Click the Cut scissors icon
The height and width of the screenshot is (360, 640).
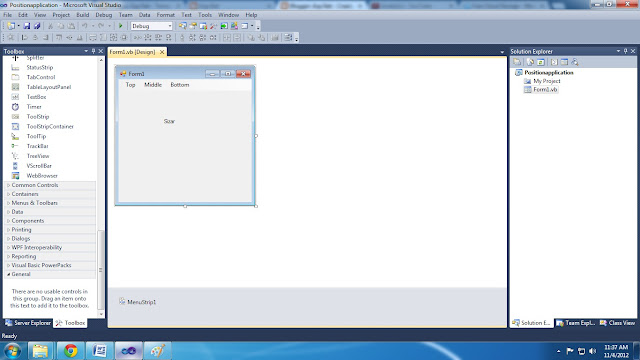[51, 26]
